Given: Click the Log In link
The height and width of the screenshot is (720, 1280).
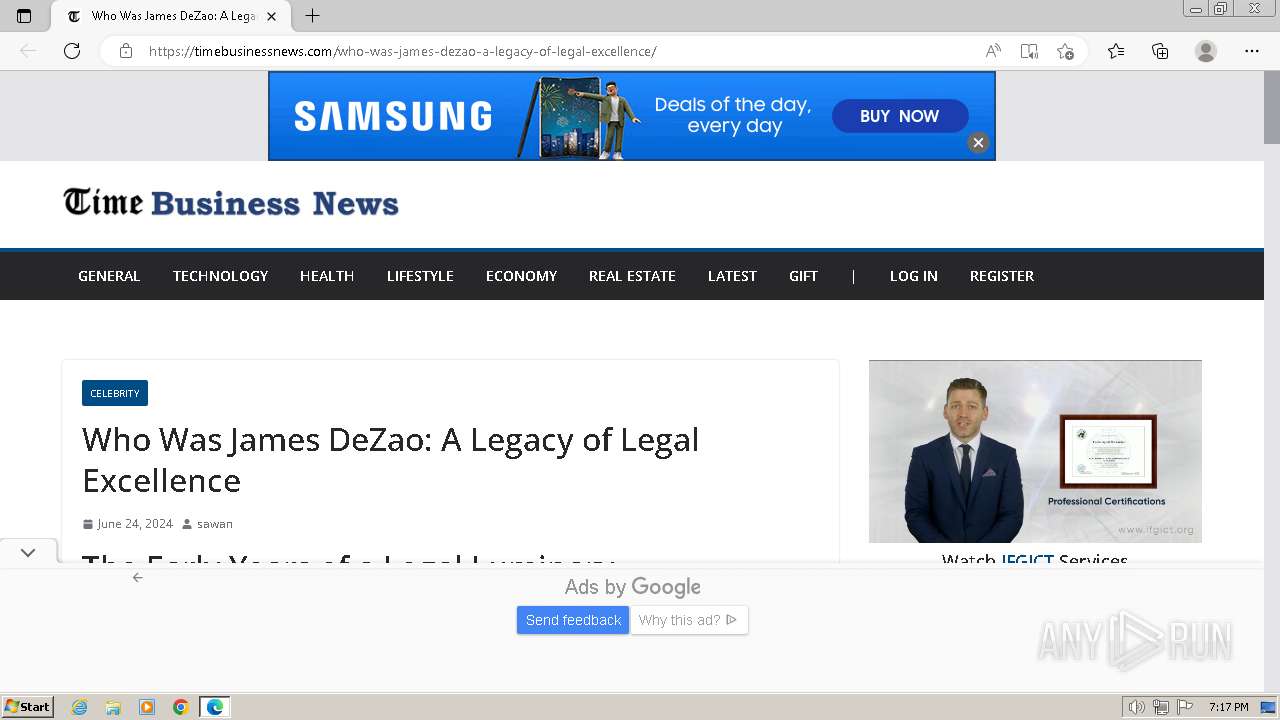Looking at the screenshot, I should pos(914,276).
